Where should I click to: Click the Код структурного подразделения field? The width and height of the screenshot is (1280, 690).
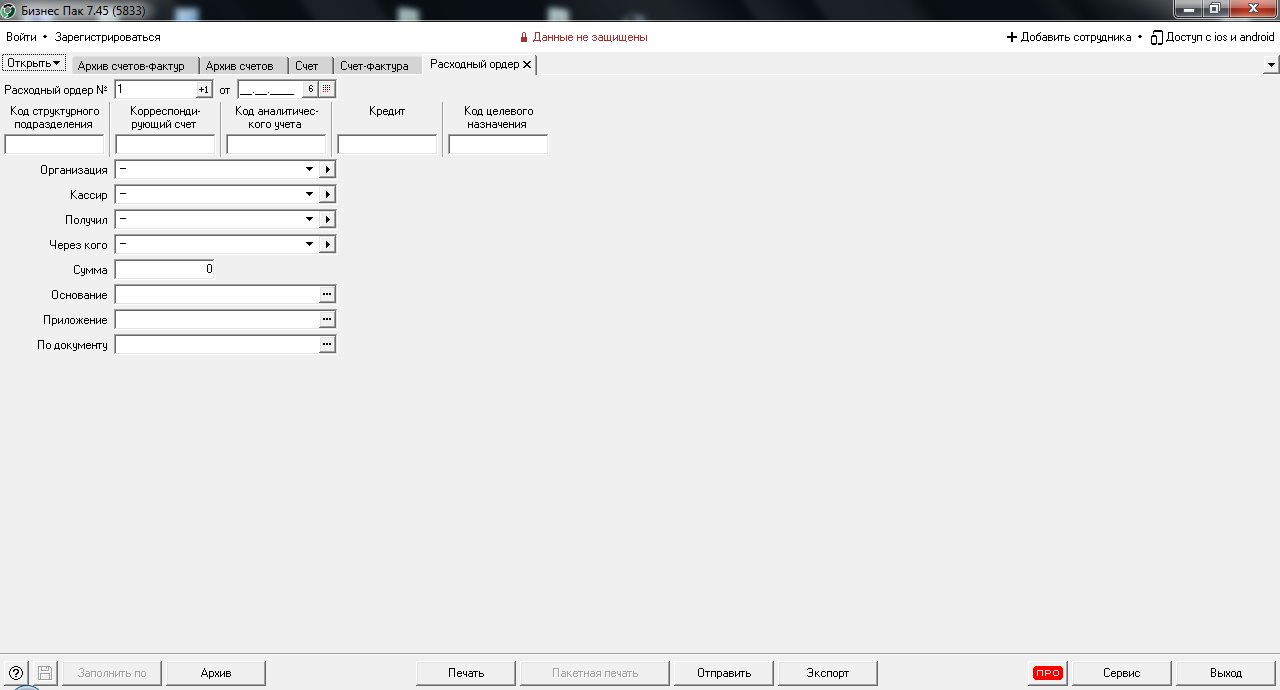tap(54, 144)
